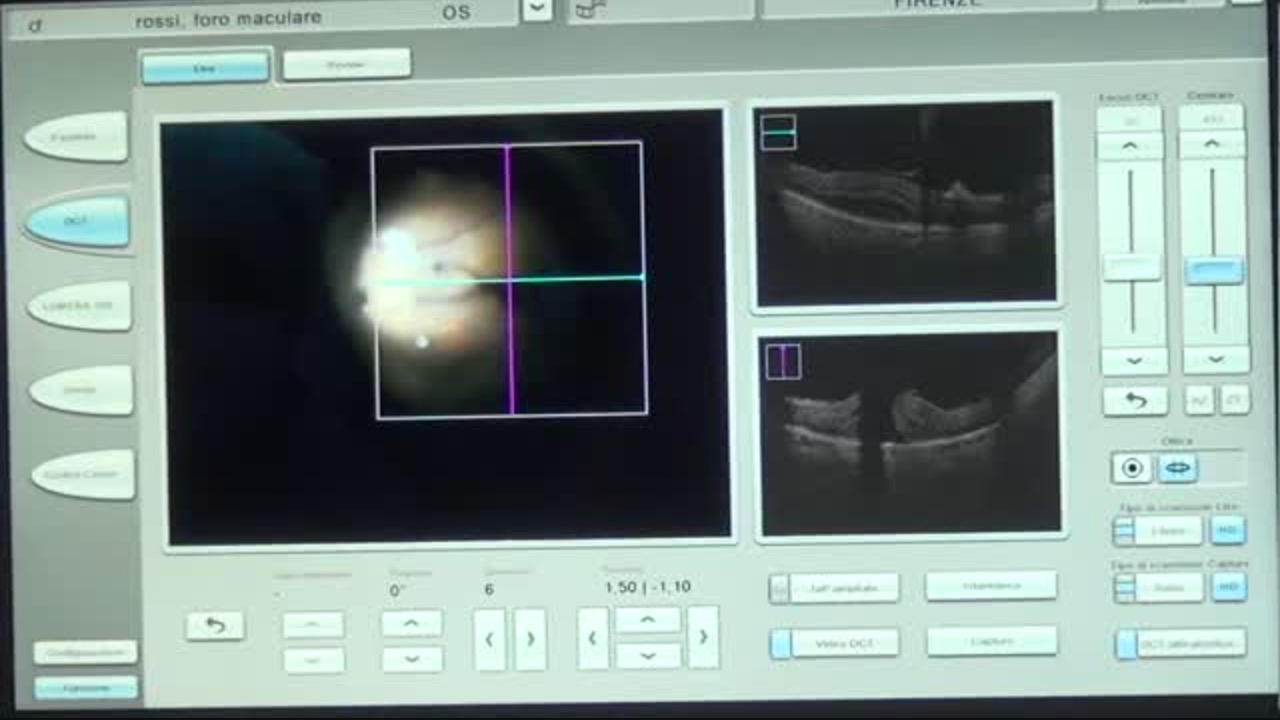
Task: Click the undo arrow below the fundus view
Action: pyautogui.click(x=214, y=626)
